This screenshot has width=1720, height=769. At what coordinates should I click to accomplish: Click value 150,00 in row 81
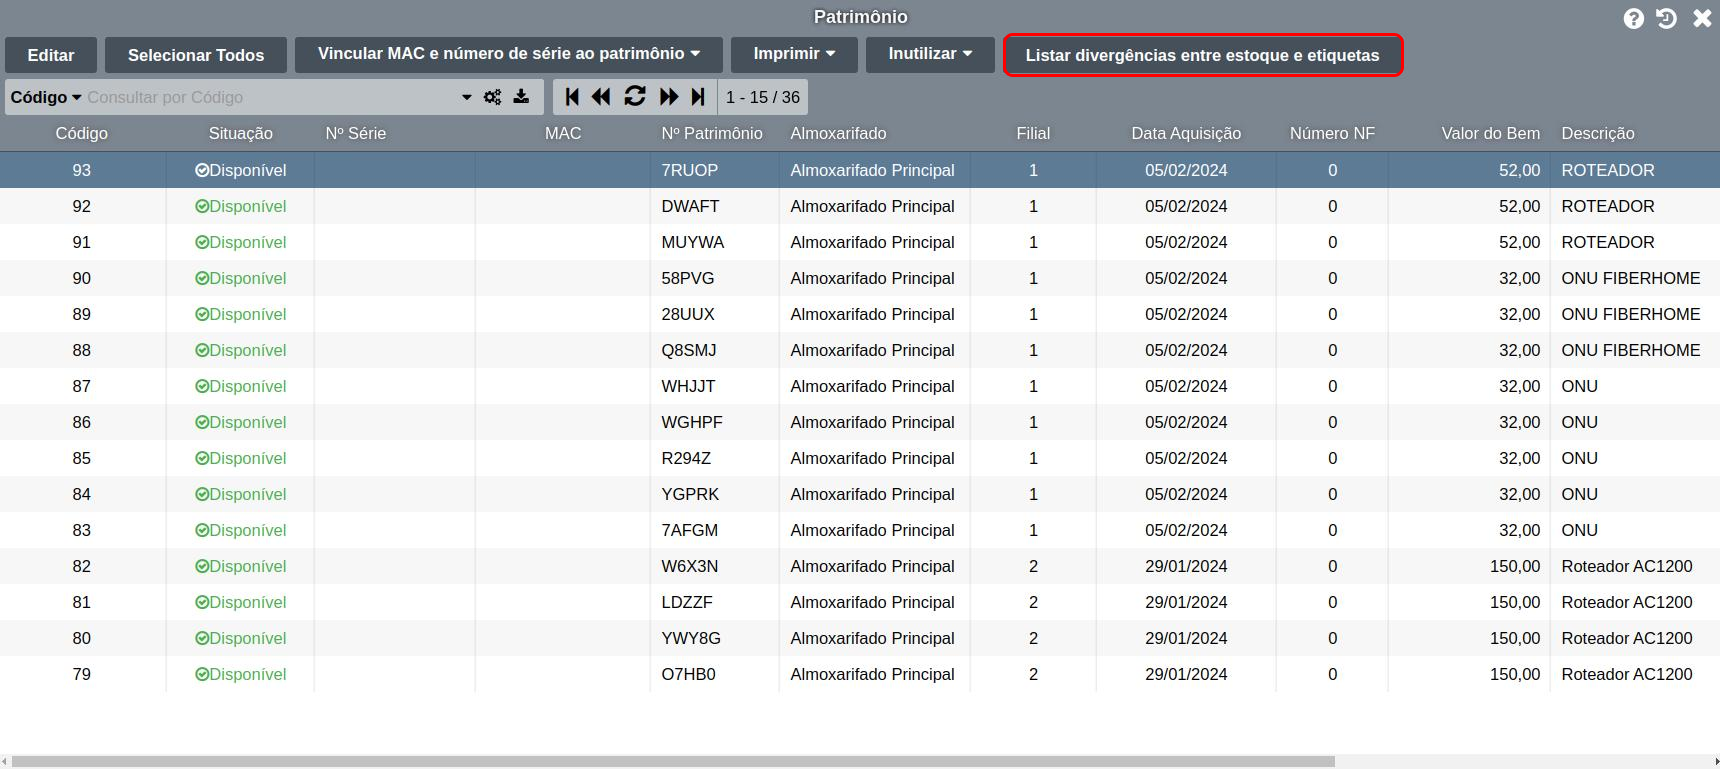[x=1515, y=602]
